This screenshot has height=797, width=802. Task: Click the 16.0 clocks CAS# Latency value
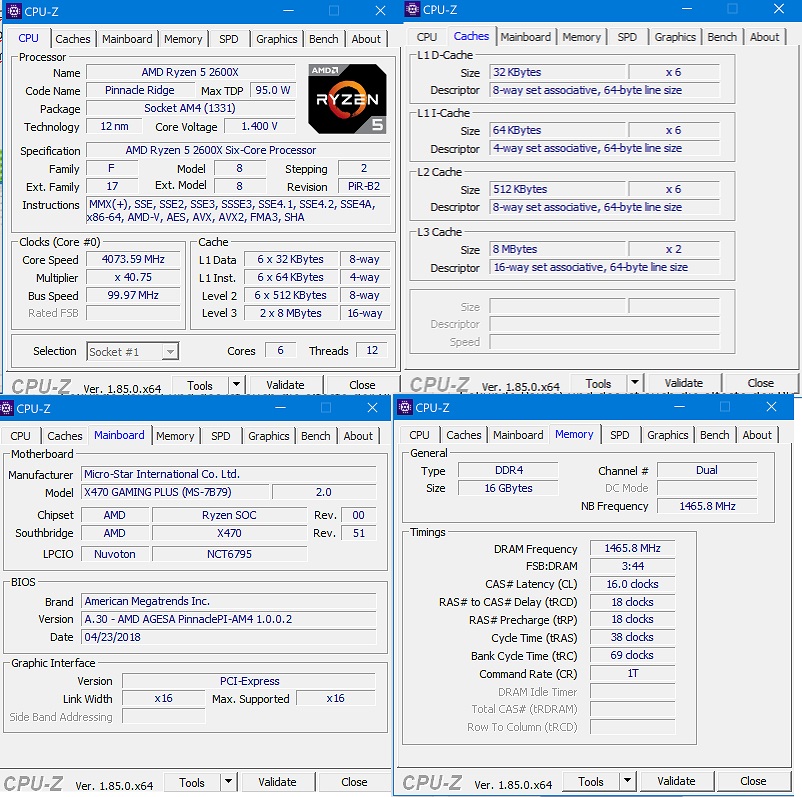point(632,584)
